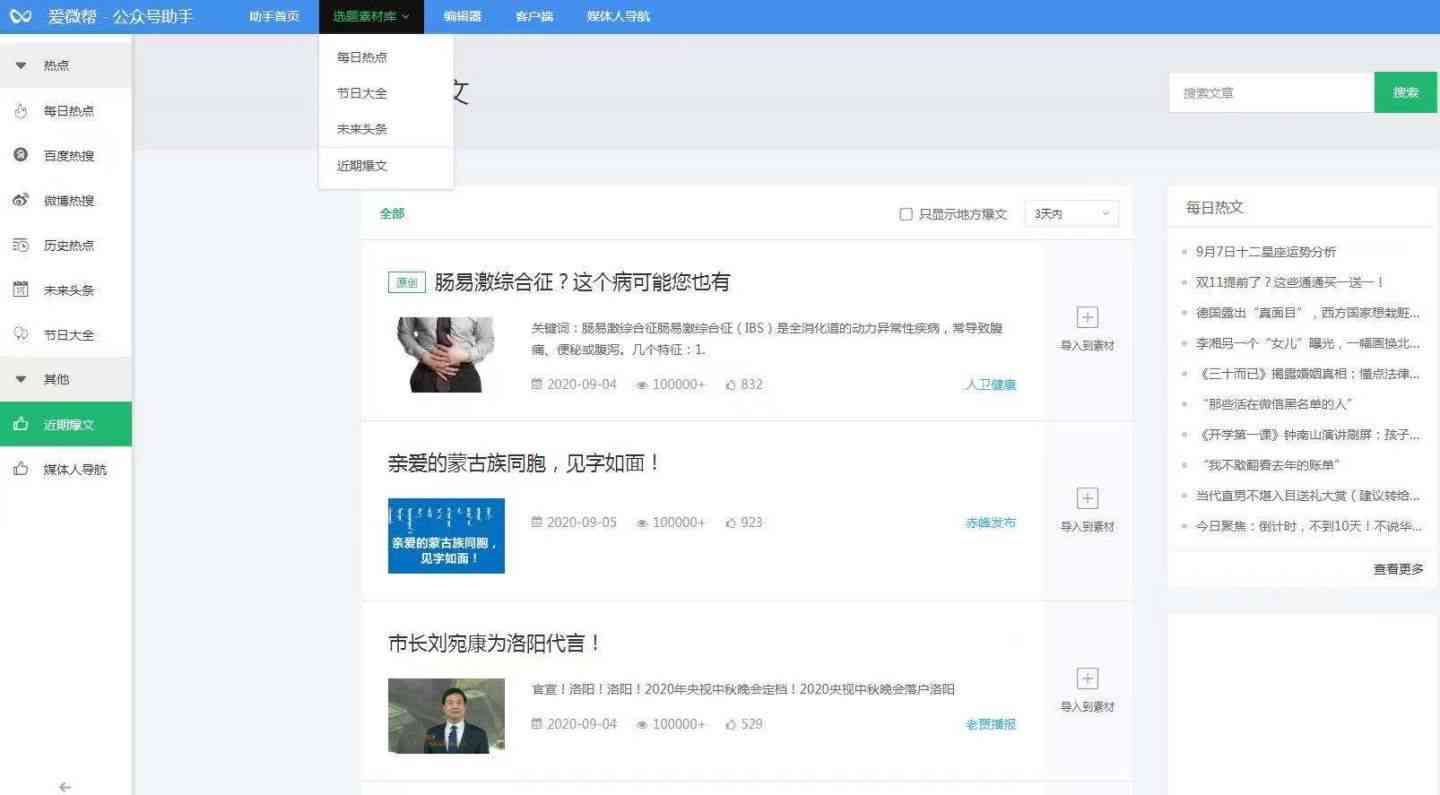Viewport: 1440px width, 795px height.
Task: Select 未来头条 from the dropdown menu
Action: [x=362, y=129]
